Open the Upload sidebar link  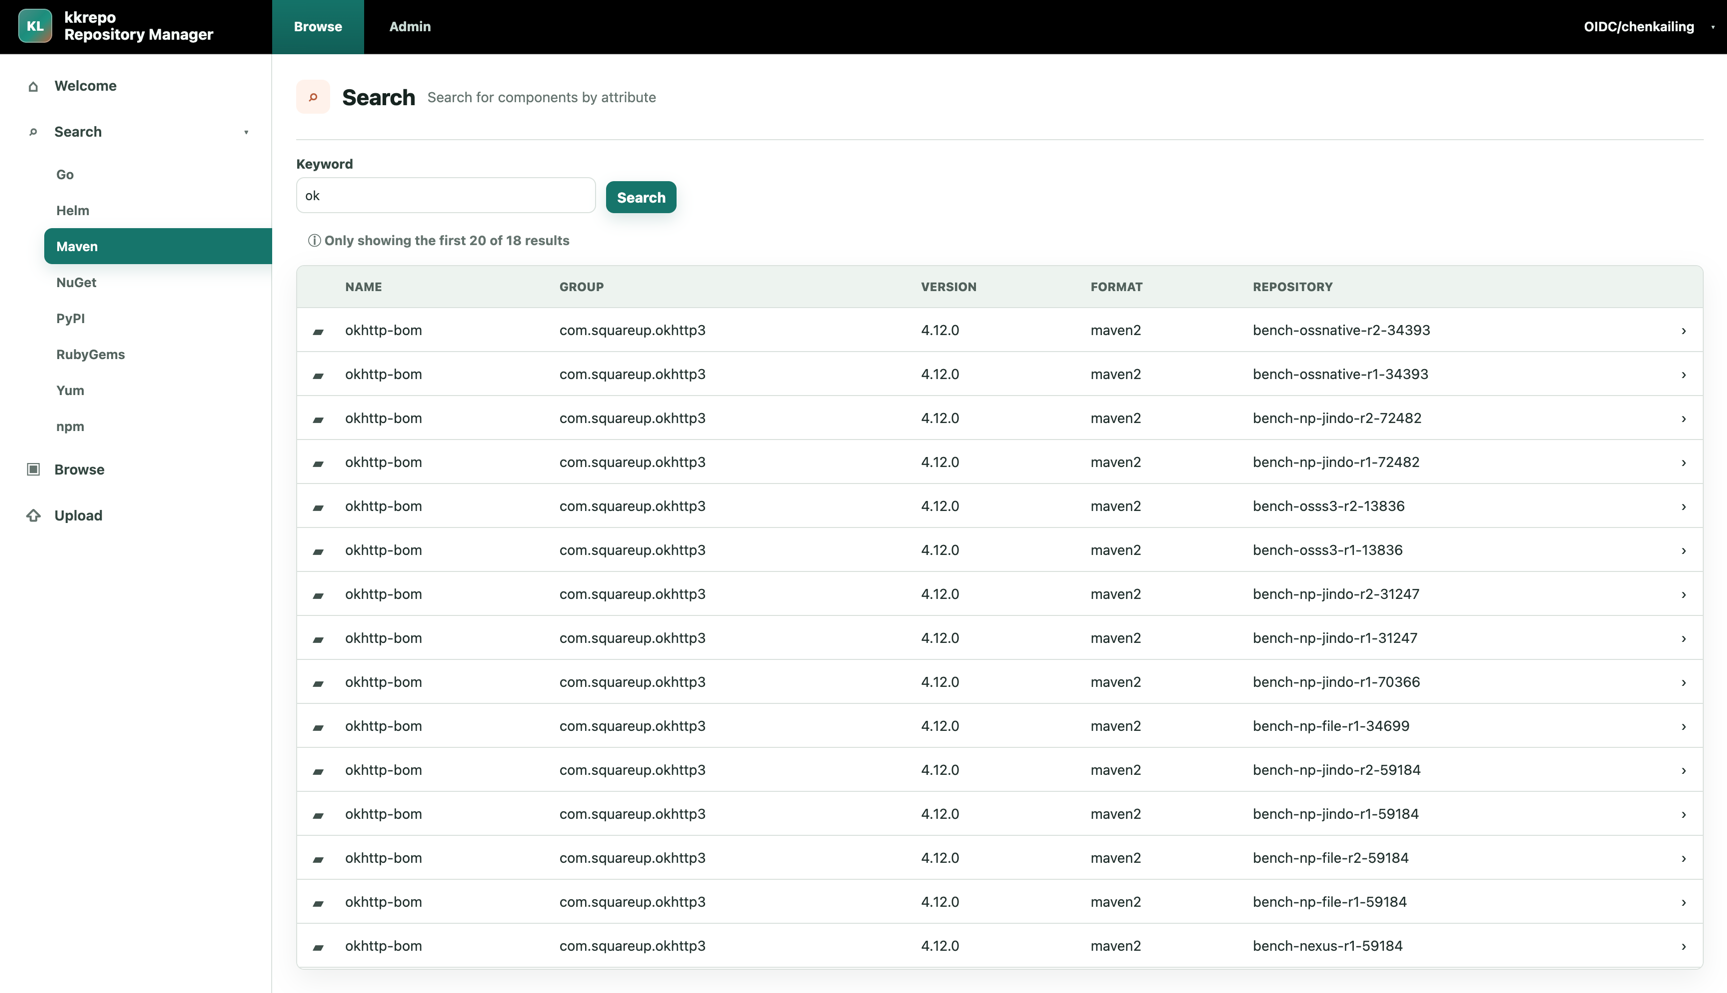[x=78, y=515]
